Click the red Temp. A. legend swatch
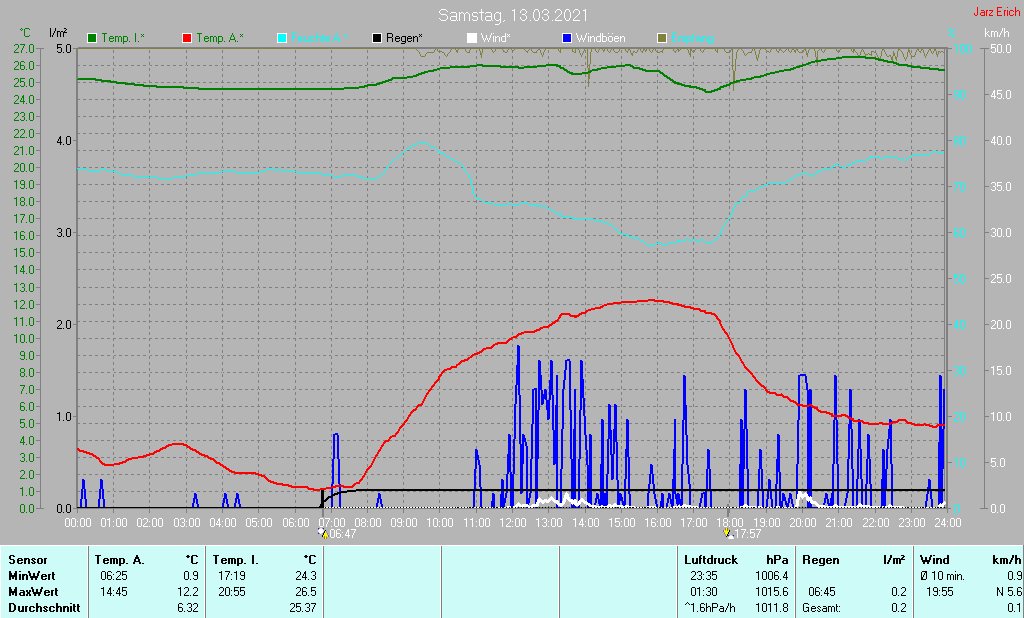This screenshot has height=618, width=1024. tap(187, 39)
